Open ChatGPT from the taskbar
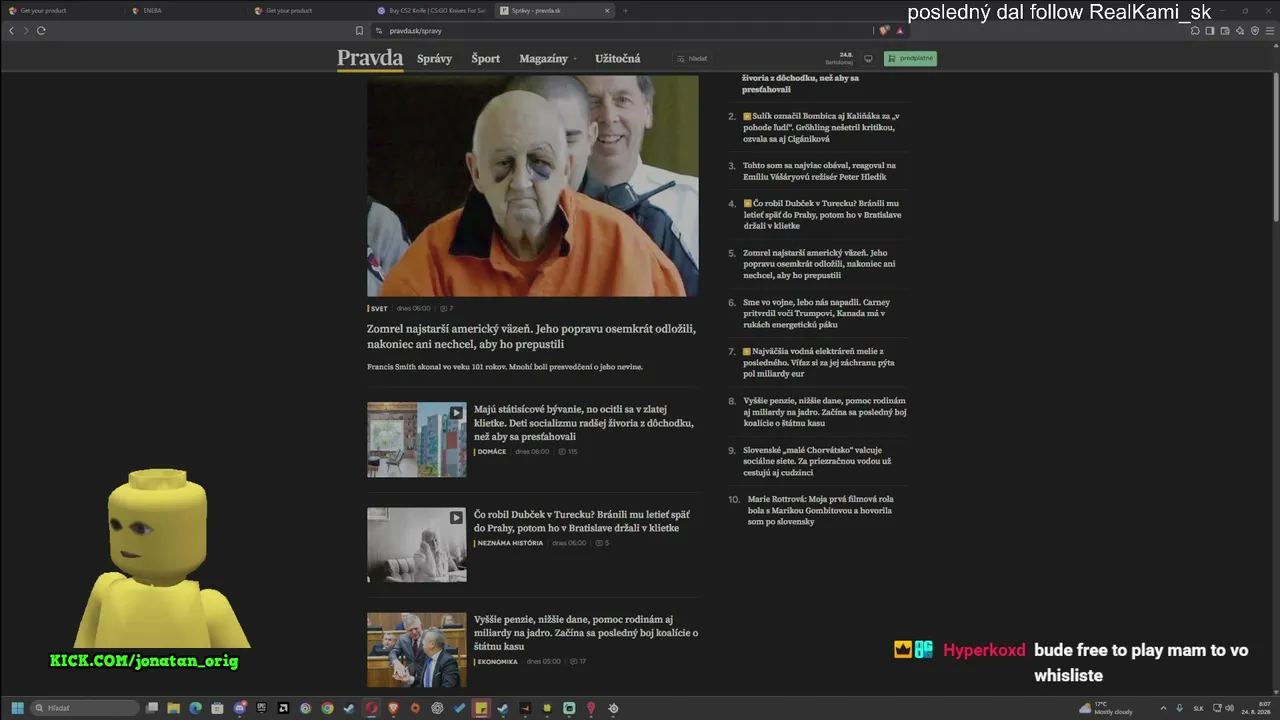1280x720 pixels. pos(437,708)
